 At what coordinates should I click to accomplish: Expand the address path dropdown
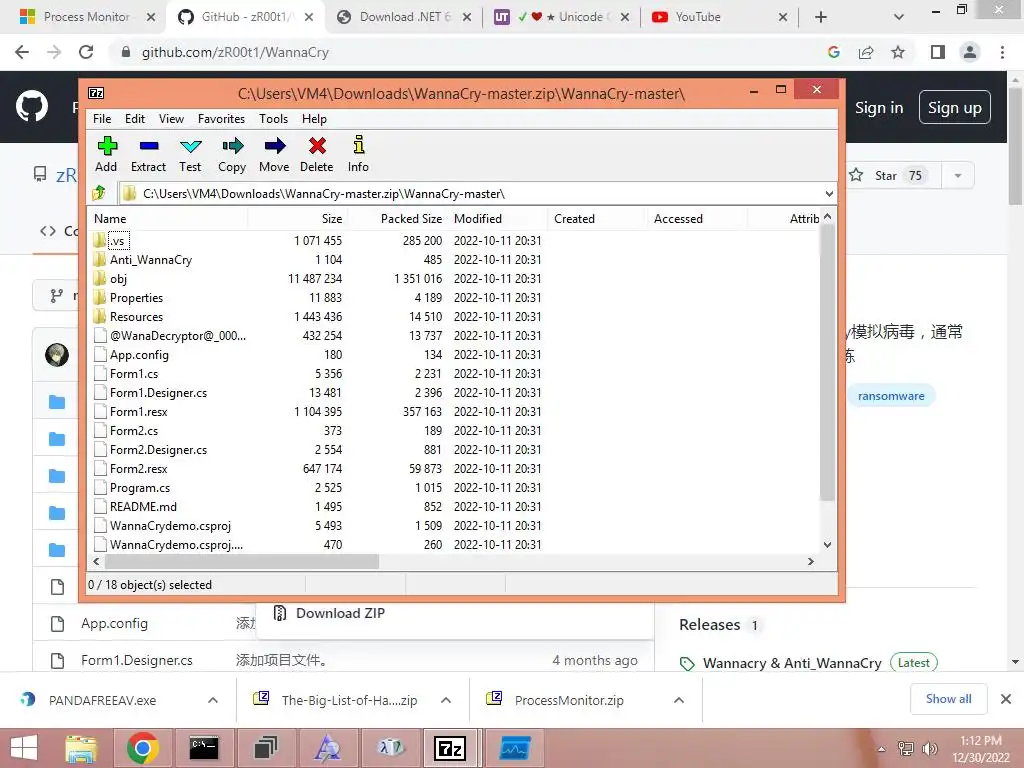point(829,193)
